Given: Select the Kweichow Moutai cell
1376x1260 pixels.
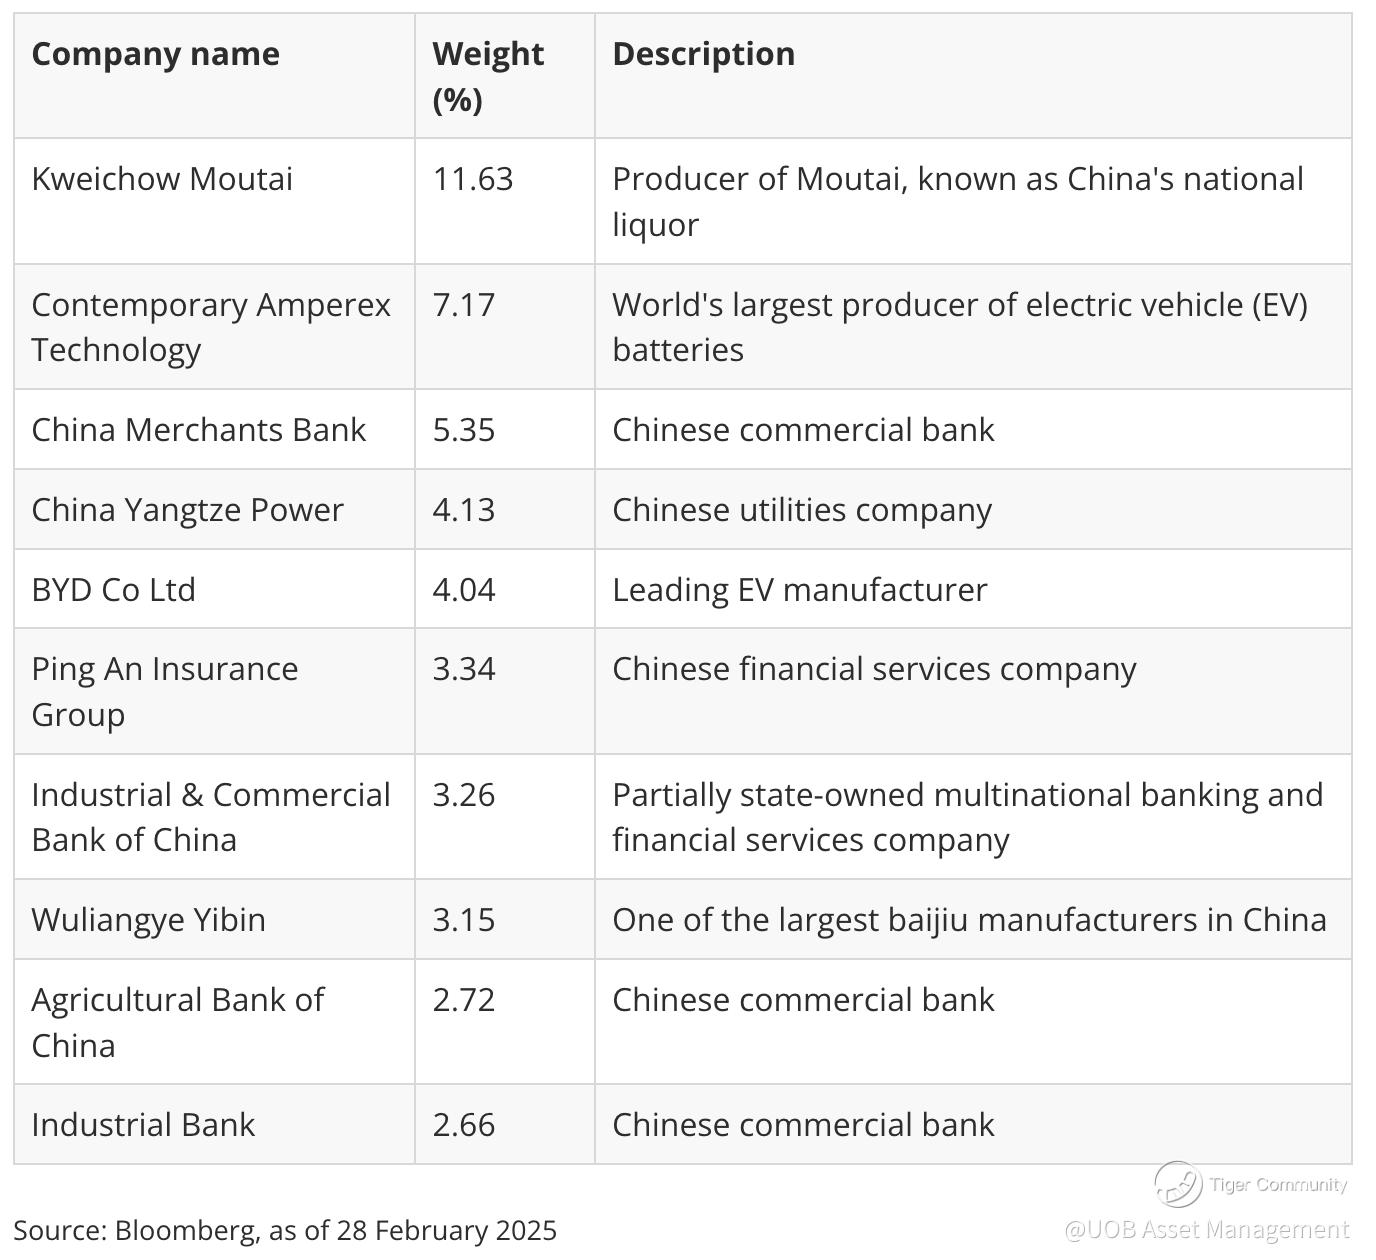Looking at the screenshot, I should pyautogui.click(x=162, y=179).
